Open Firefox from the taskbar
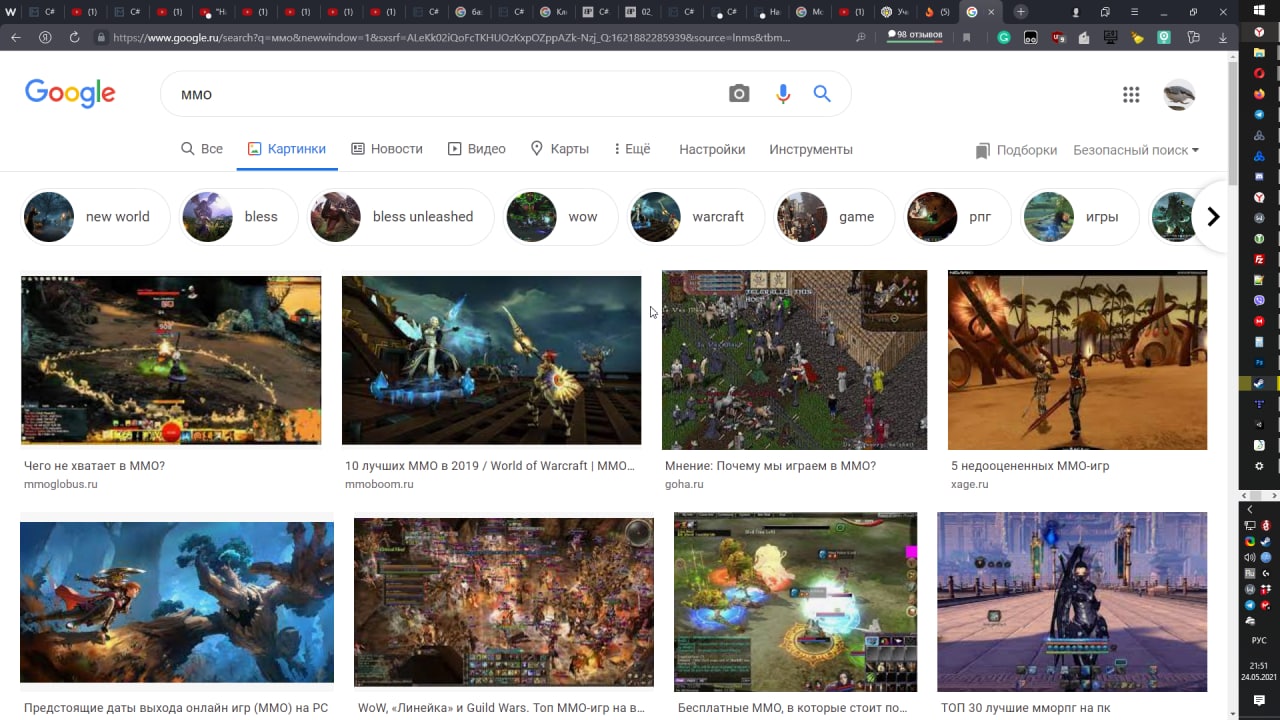The image size is (1280, 720). coord(1259,94)
